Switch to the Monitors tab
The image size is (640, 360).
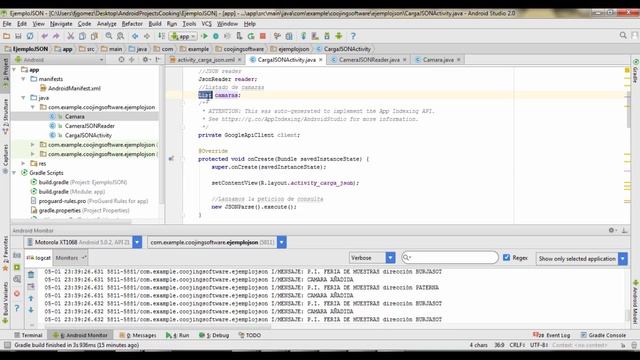[x=71, y=258]
